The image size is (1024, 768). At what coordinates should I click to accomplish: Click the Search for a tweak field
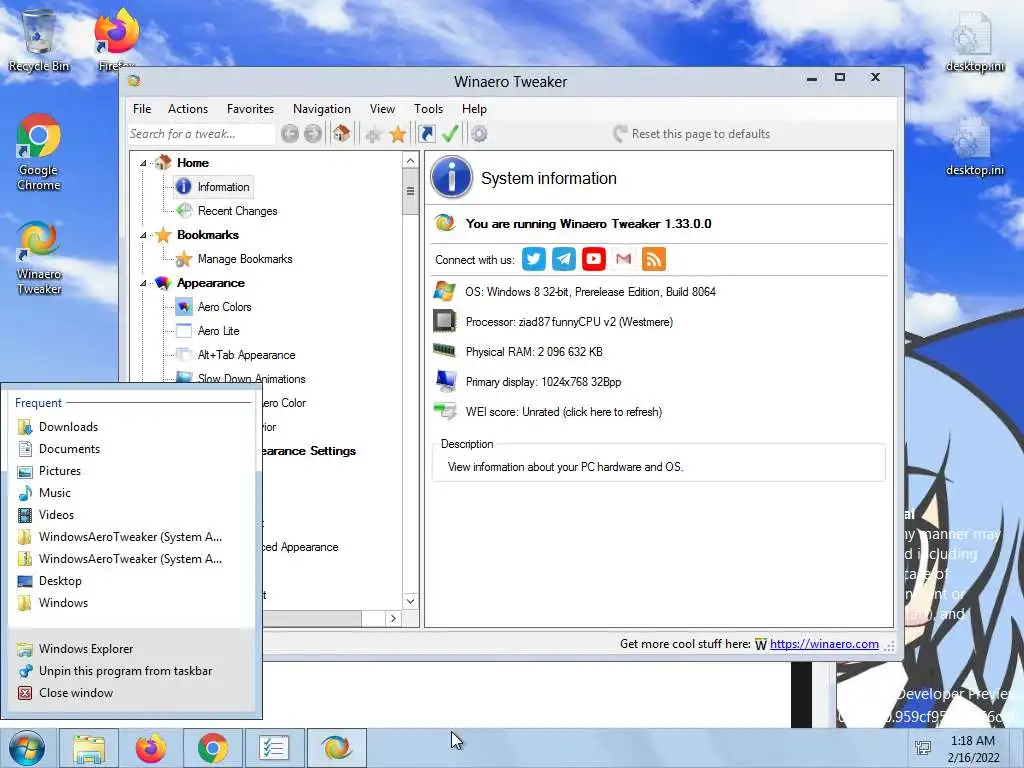point(201,134)
